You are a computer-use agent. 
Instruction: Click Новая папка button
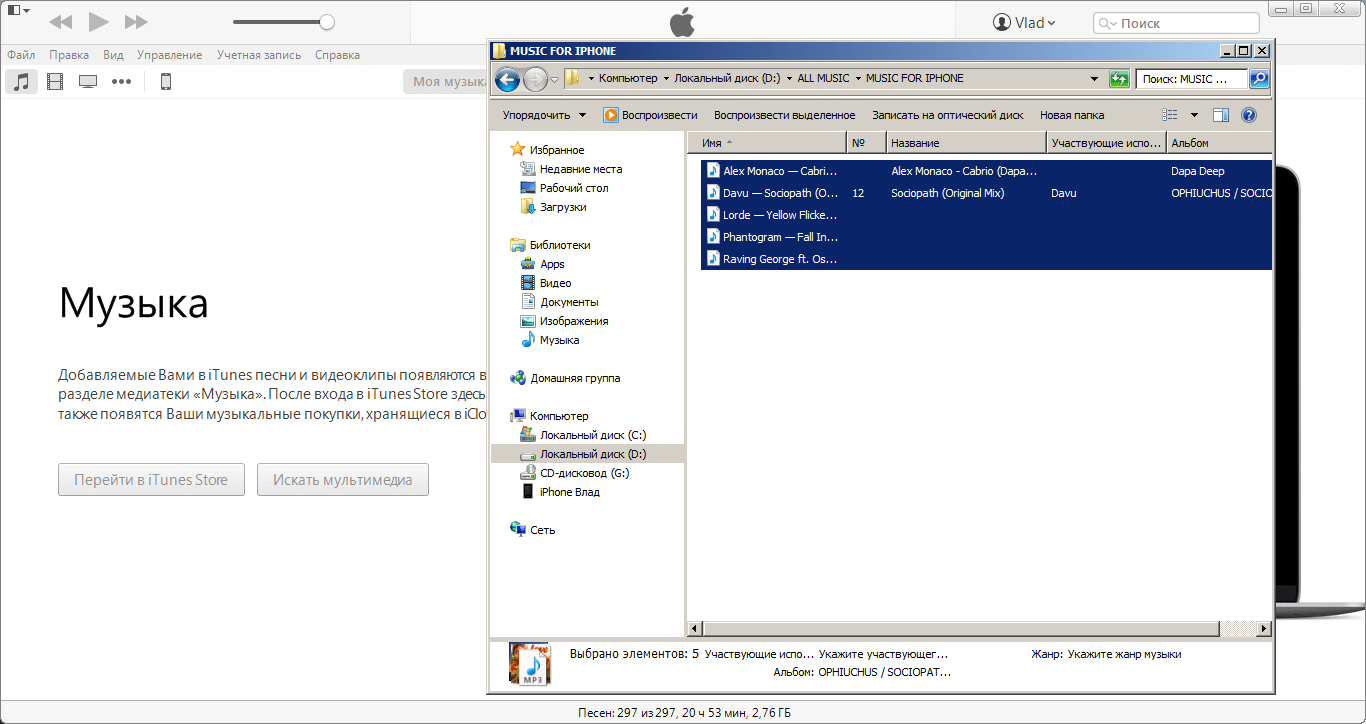point(1072,115)
